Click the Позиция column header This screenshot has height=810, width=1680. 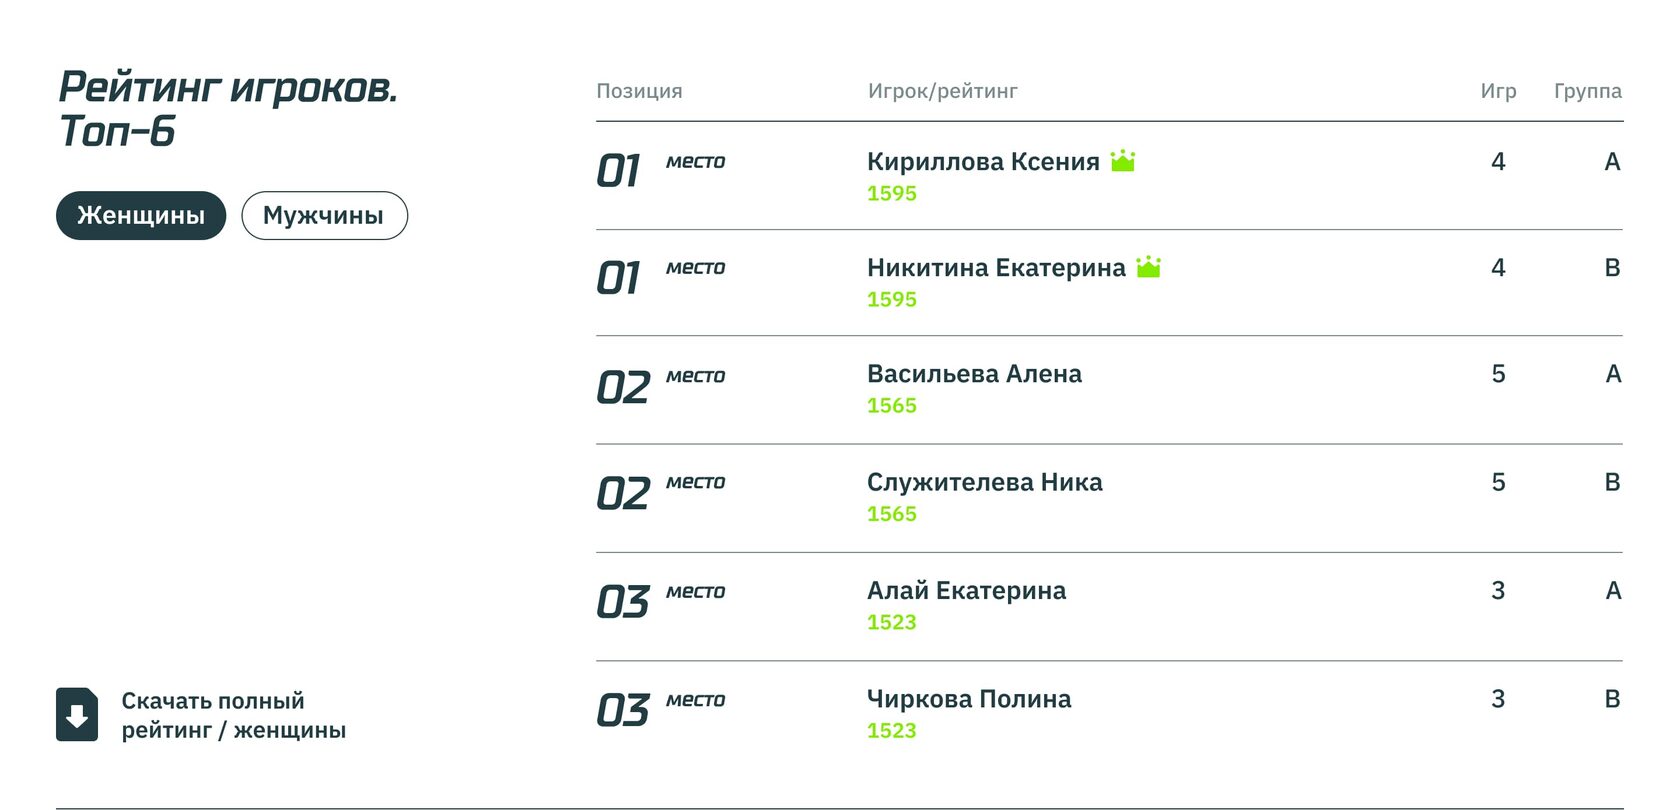pos(639,91)
